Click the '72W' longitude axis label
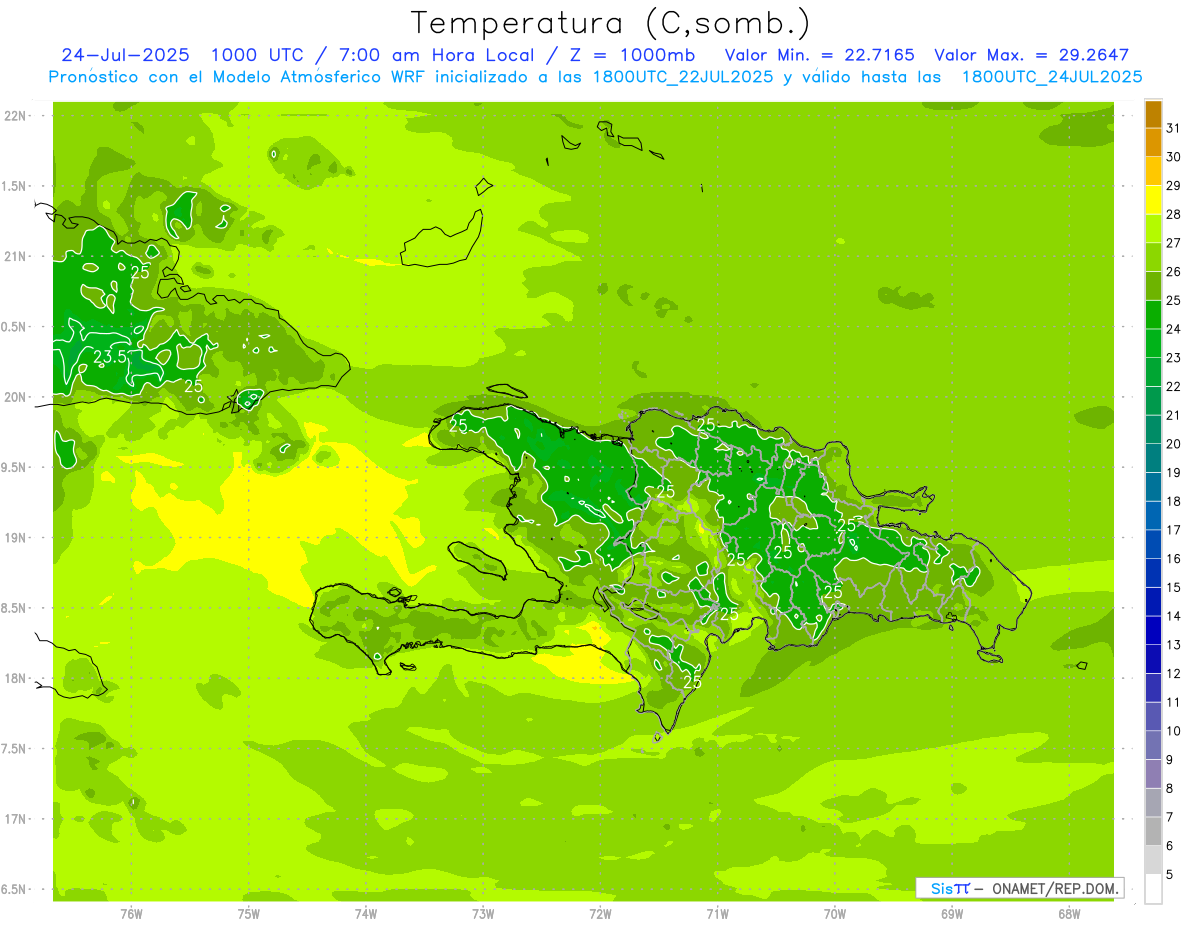Screen dimensions: 1200x927 pos(600,914)
